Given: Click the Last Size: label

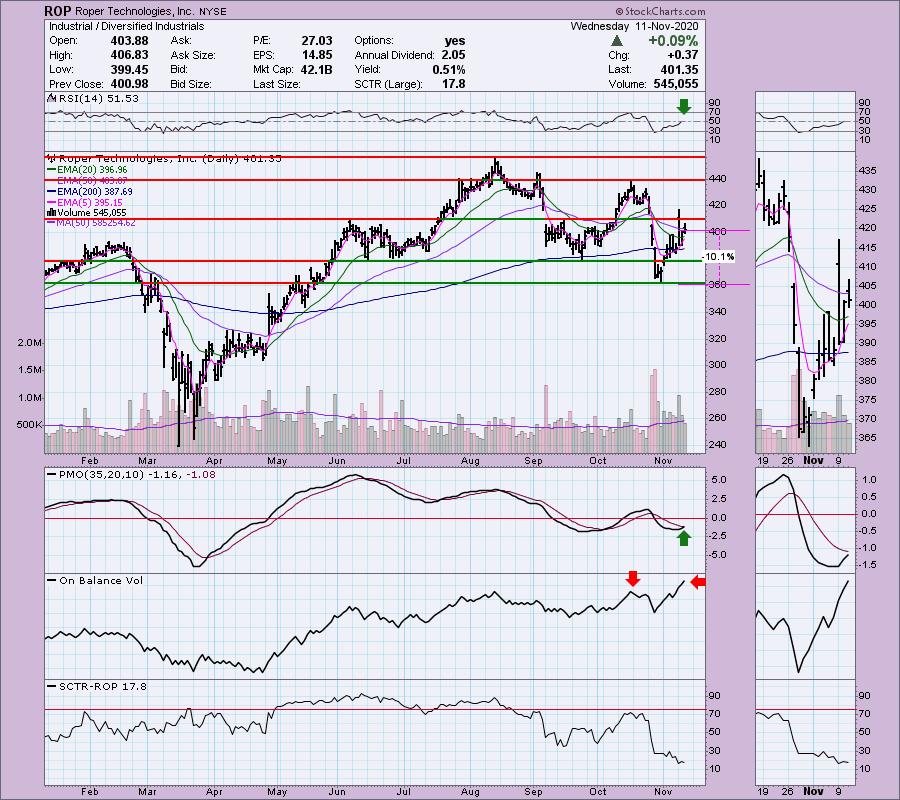Looking at the screenshot, I should (x=277, y=84).
